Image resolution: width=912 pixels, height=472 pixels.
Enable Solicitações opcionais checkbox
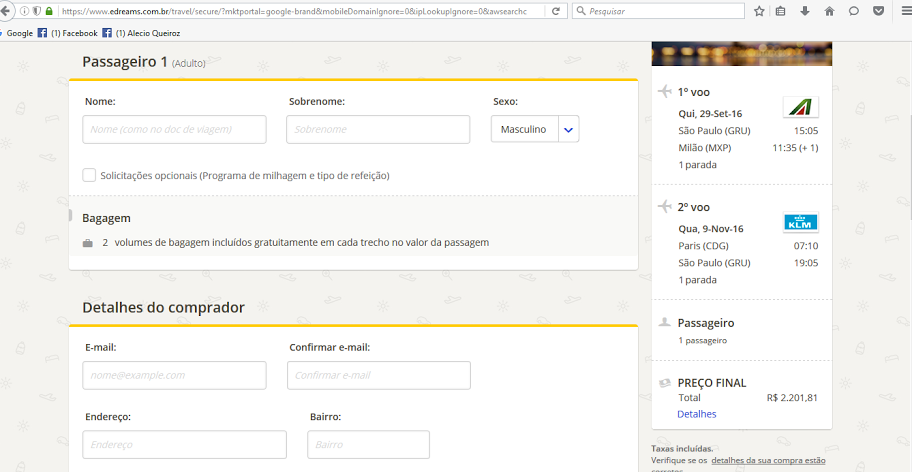pos(89,175)
